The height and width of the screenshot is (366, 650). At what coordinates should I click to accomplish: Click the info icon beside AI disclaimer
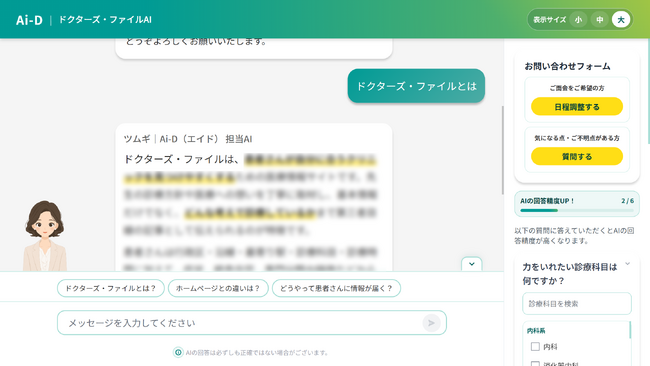(178, 352)
